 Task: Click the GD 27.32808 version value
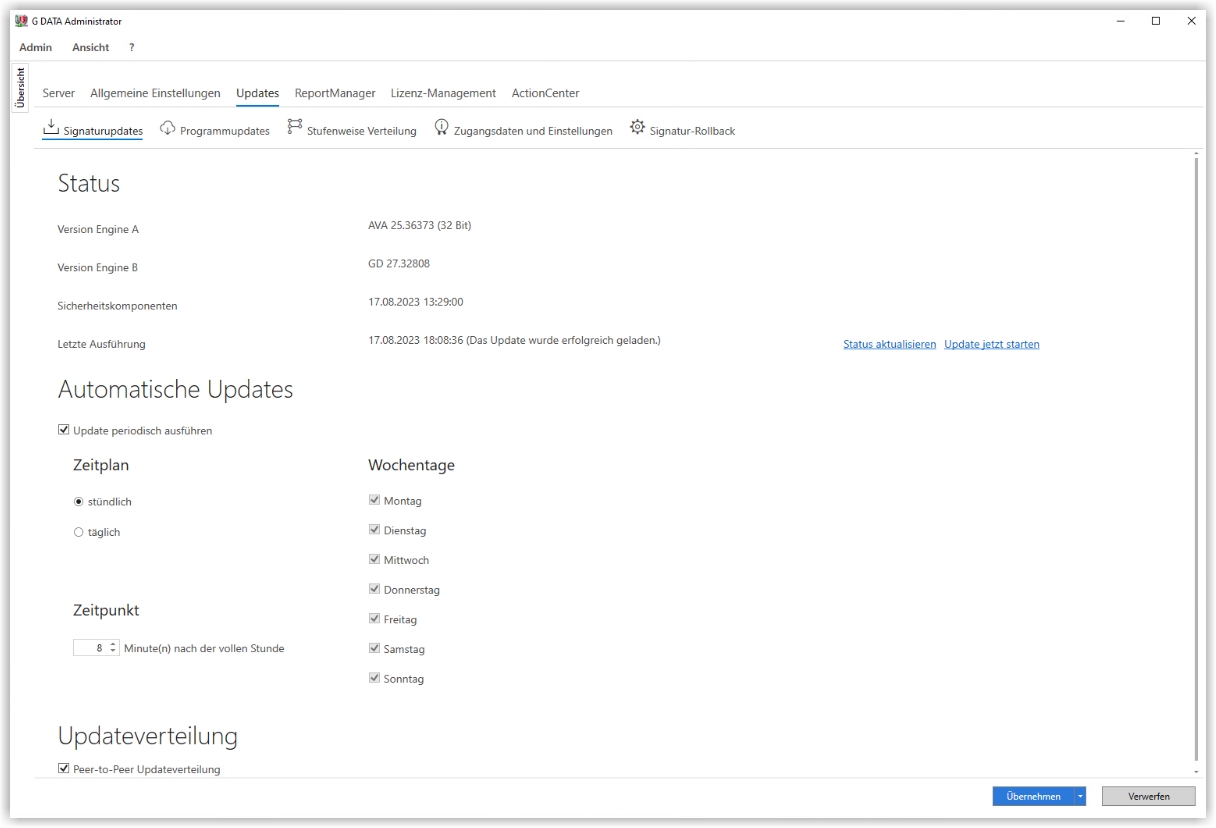[399, 264]
